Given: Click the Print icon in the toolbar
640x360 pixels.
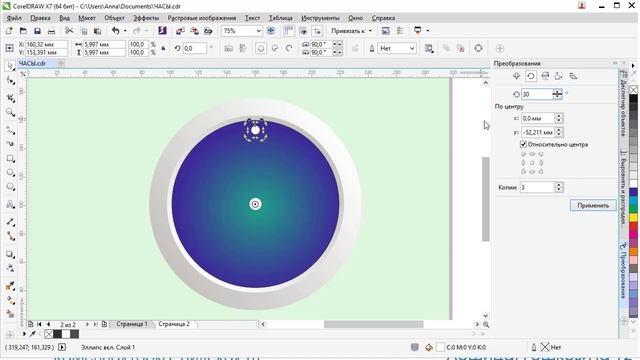Looking at the screenshot, I should 51,31.
